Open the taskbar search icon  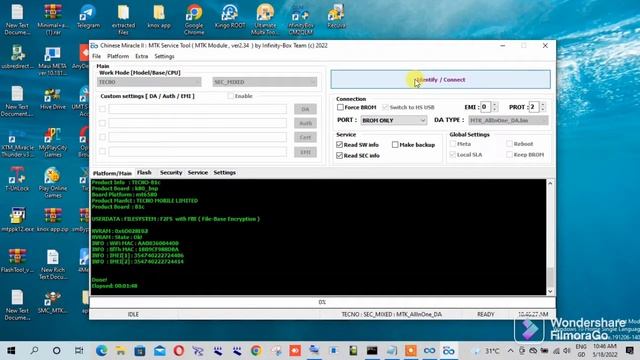click(x=34, y=351)
